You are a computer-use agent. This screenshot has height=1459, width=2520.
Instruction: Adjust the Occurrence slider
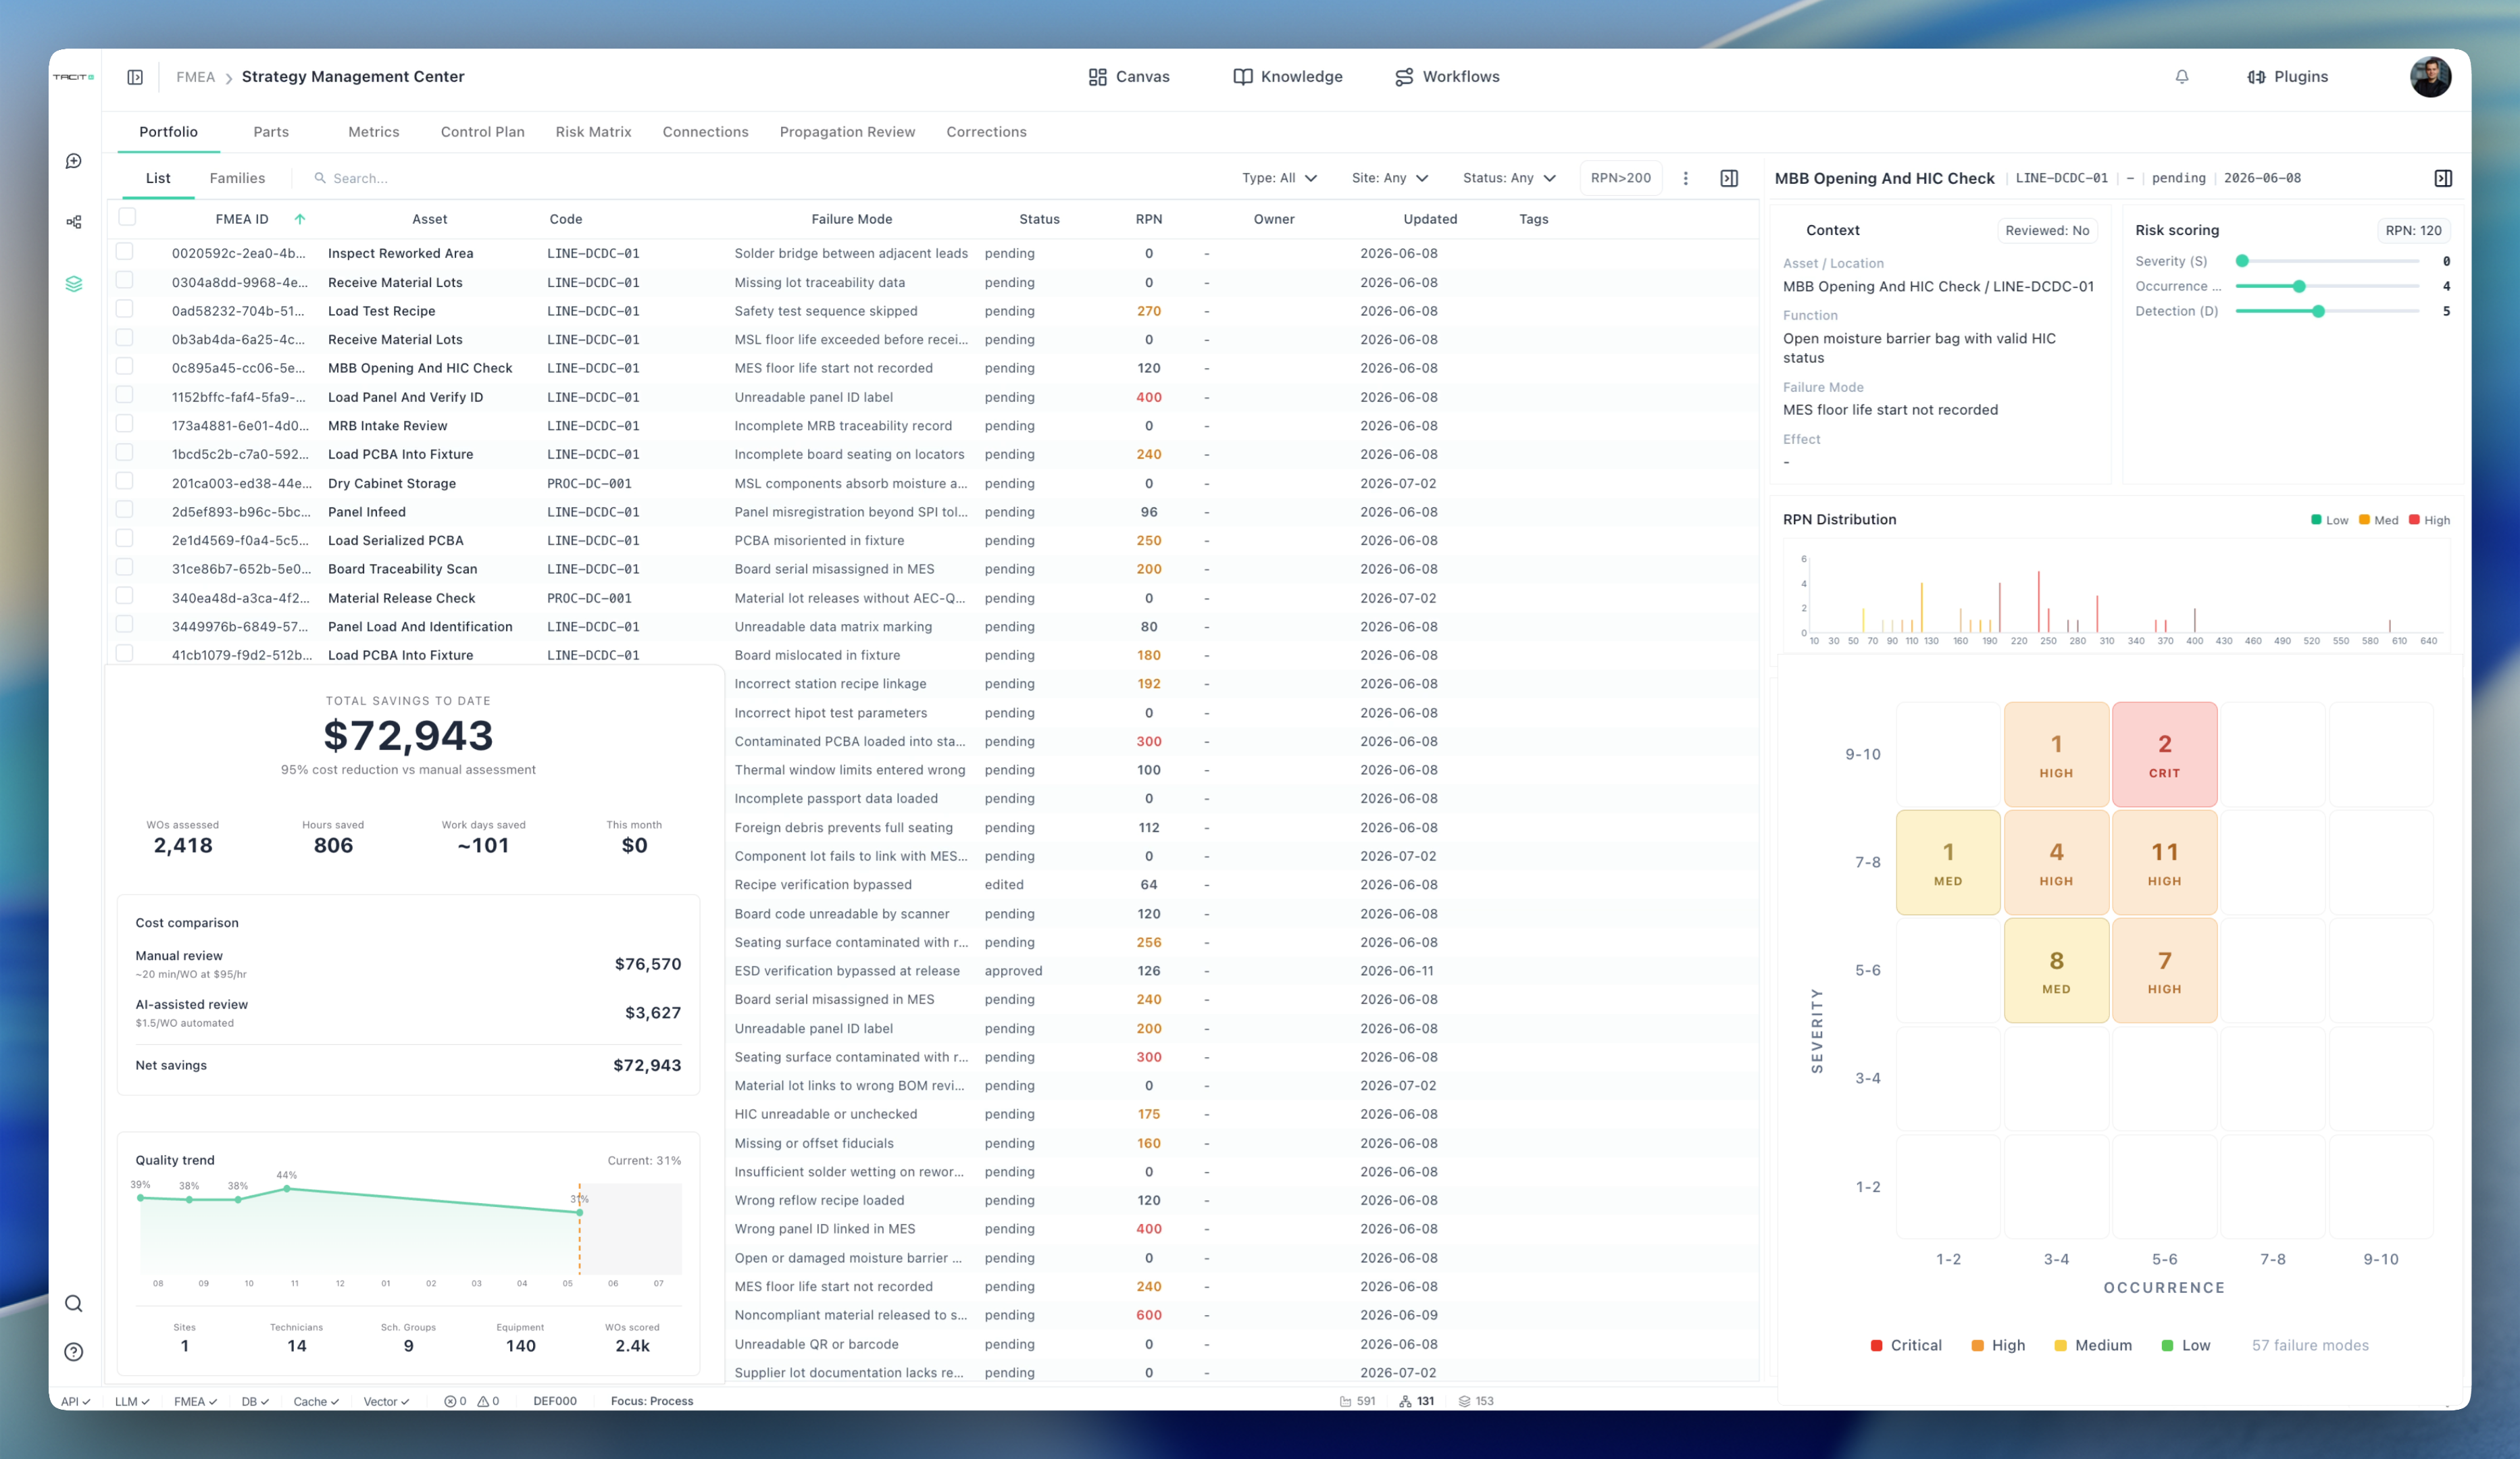pos(2327,286)
